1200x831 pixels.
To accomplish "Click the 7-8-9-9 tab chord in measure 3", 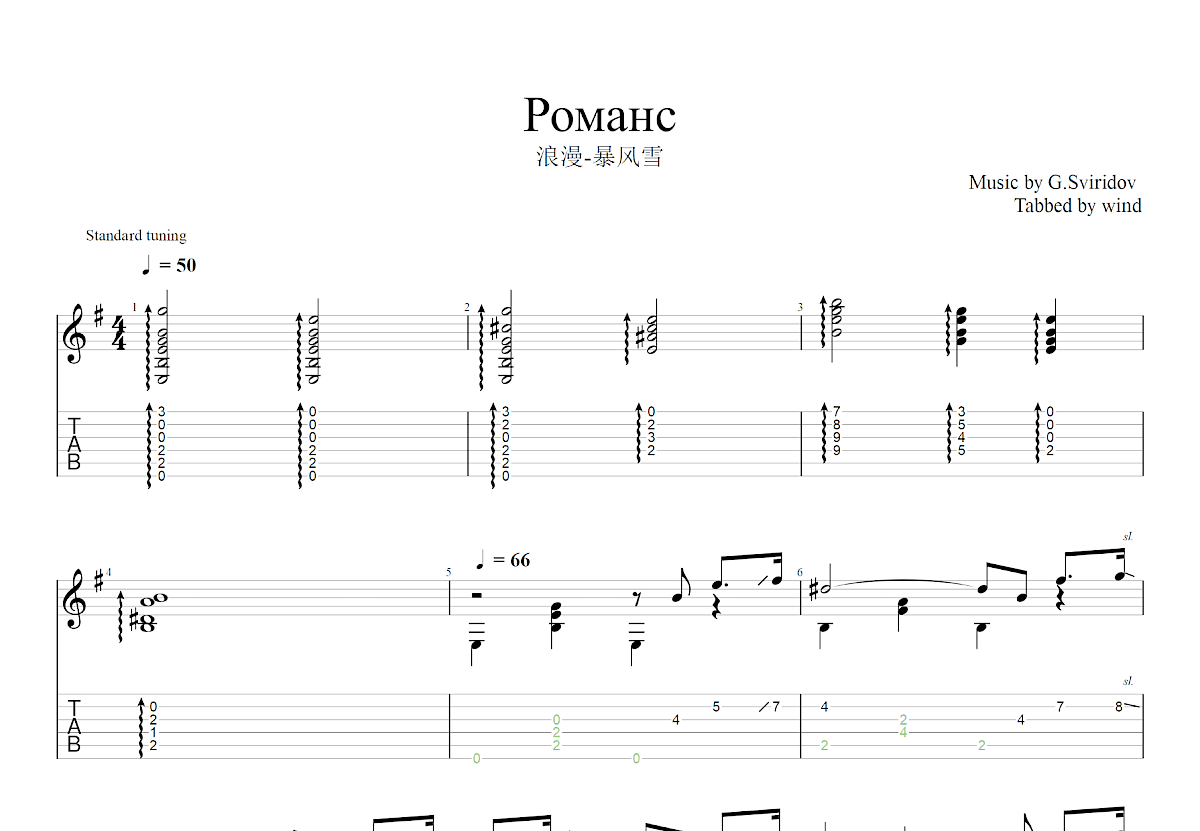I will (x=837, y=431).
